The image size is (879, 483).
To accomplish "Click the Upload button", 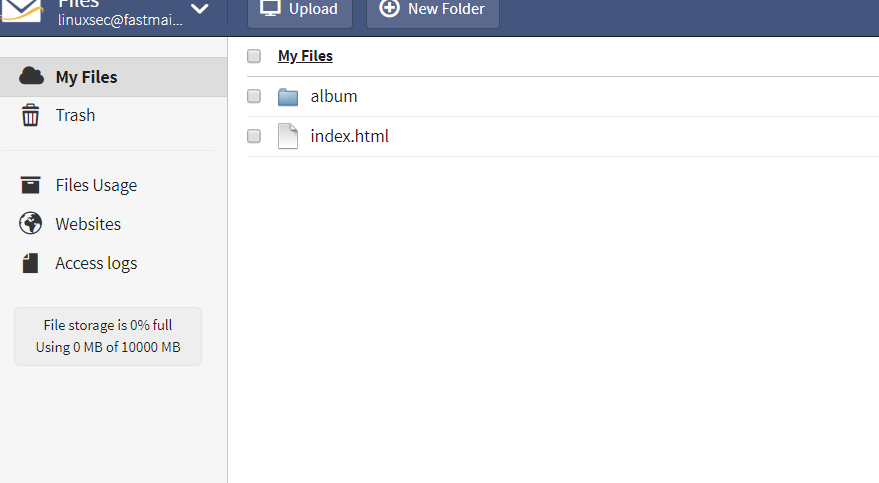I will point(300,10).
